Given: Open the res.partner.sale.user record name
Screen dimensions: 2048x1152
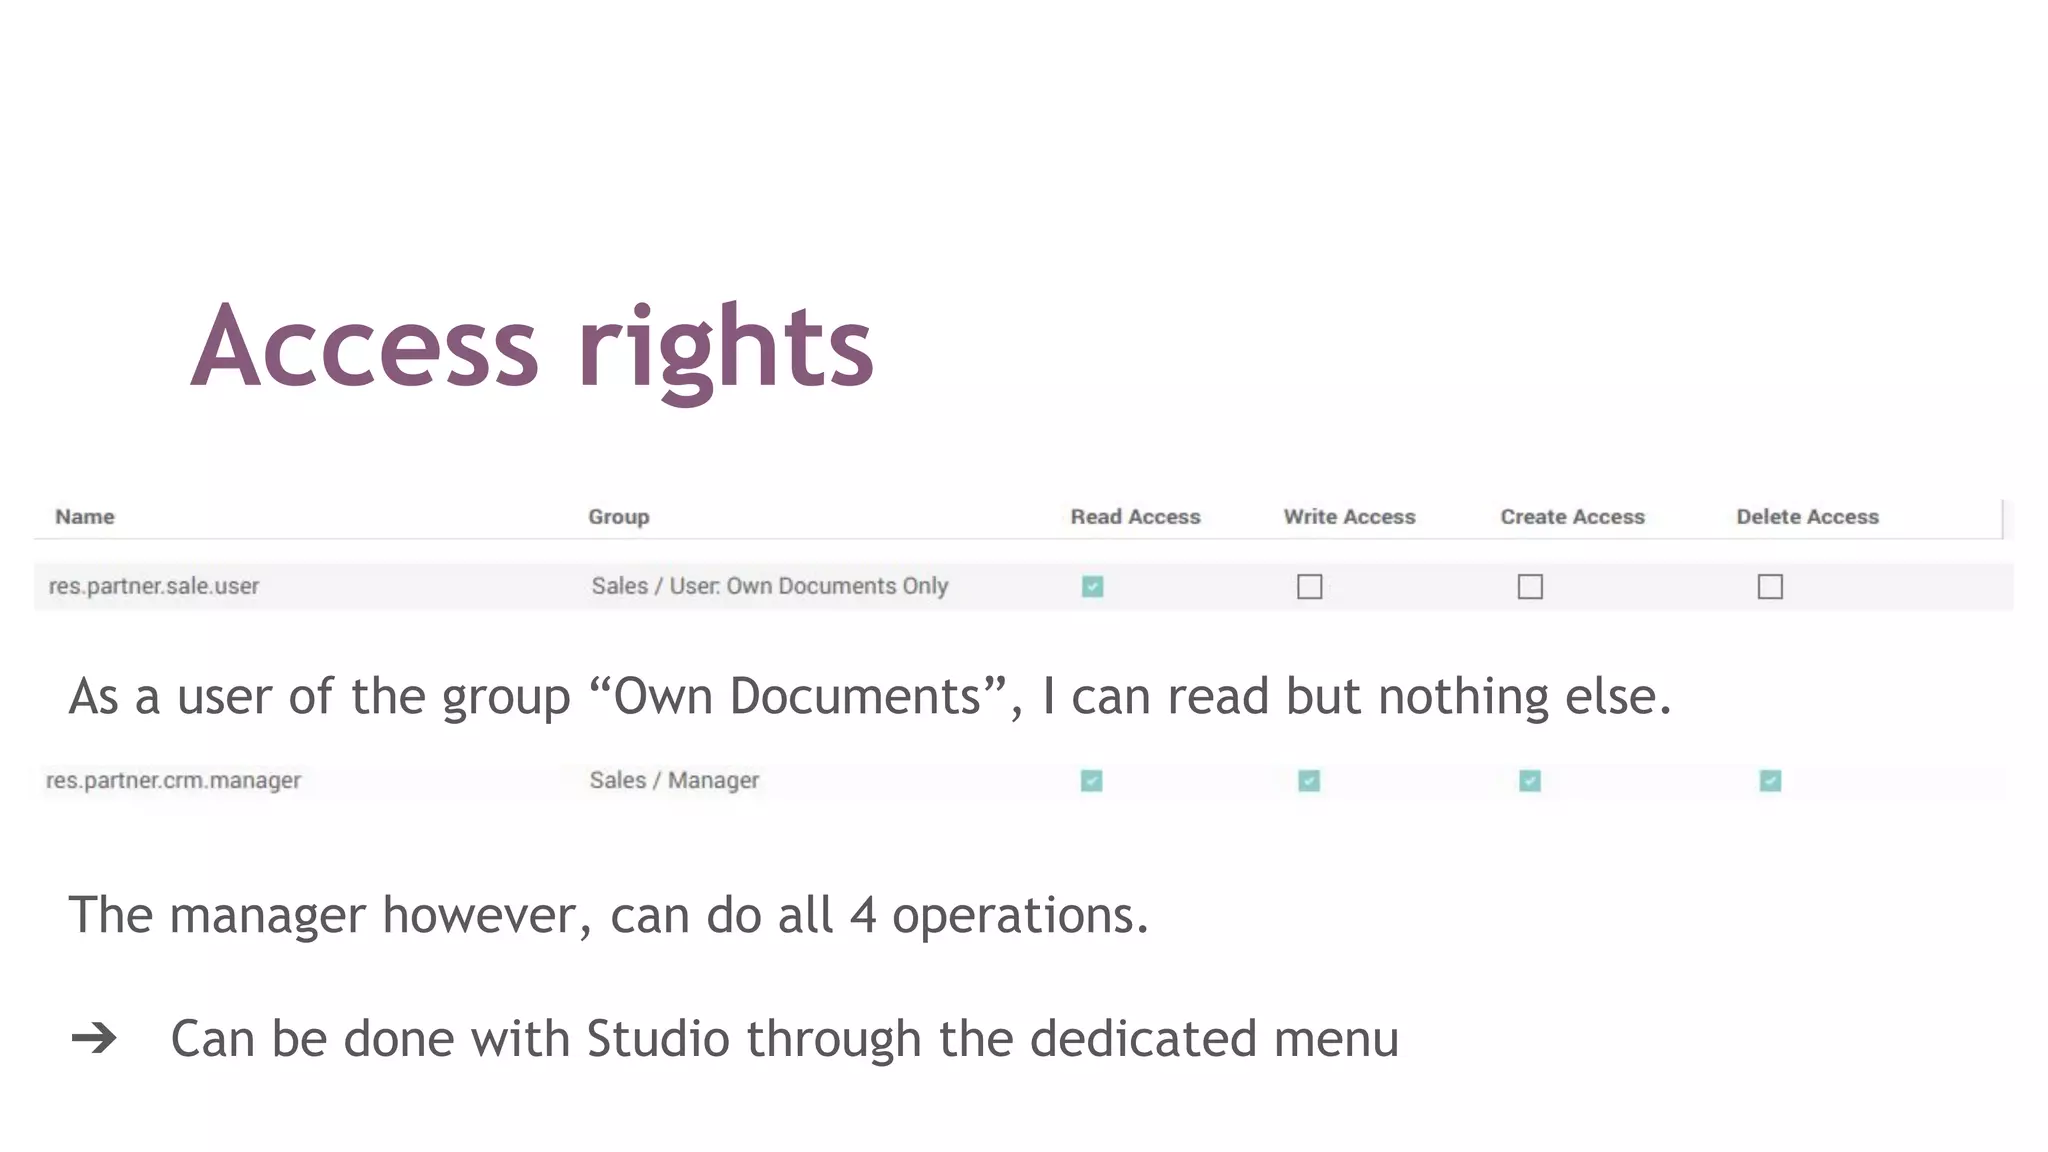Looking at the screenshot, I should pyautogui.click(x=154, y=586).
